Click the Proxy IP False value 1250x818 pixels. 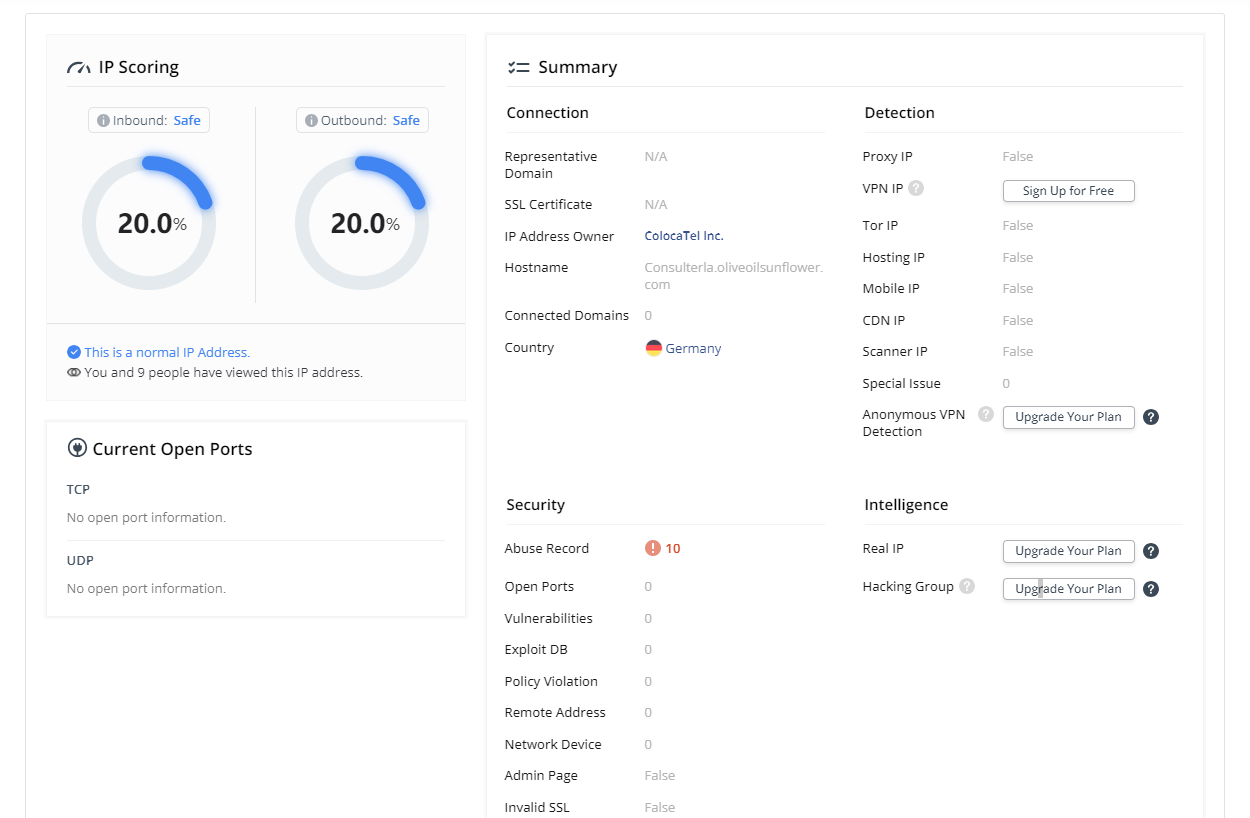click(1018, 156)
